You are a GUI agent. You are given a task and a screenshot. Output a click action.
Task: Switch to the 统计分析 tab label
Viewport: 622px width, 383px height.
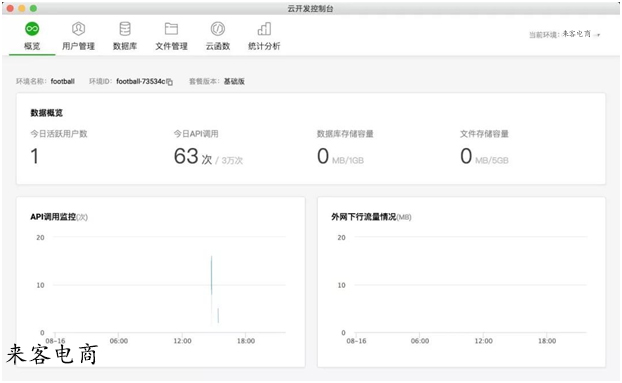pos(264,46)
